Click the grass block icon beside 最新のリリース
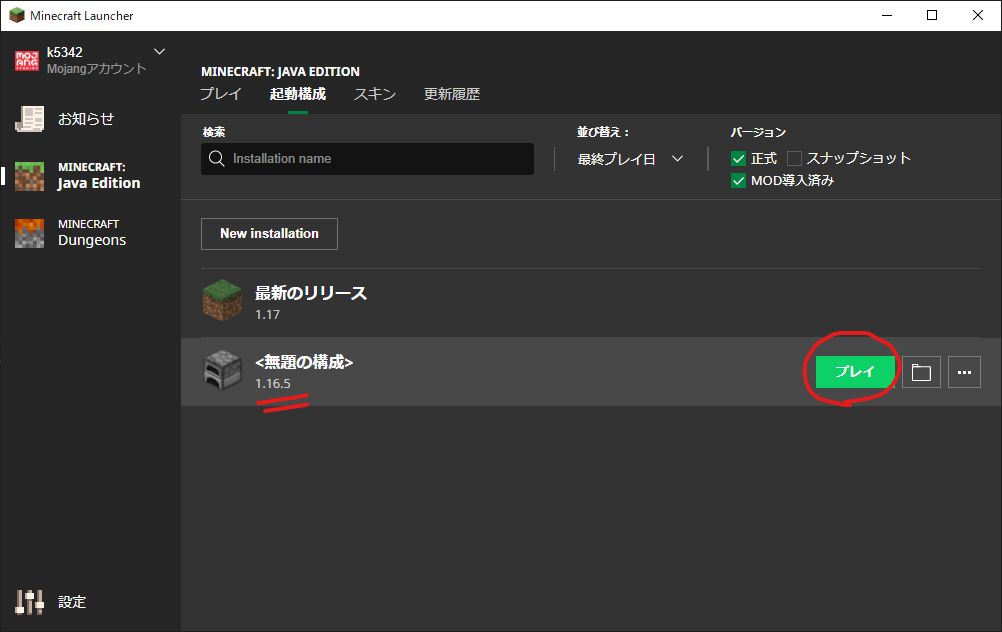Viewport: 1002px width, 632px height. (221, 299)
